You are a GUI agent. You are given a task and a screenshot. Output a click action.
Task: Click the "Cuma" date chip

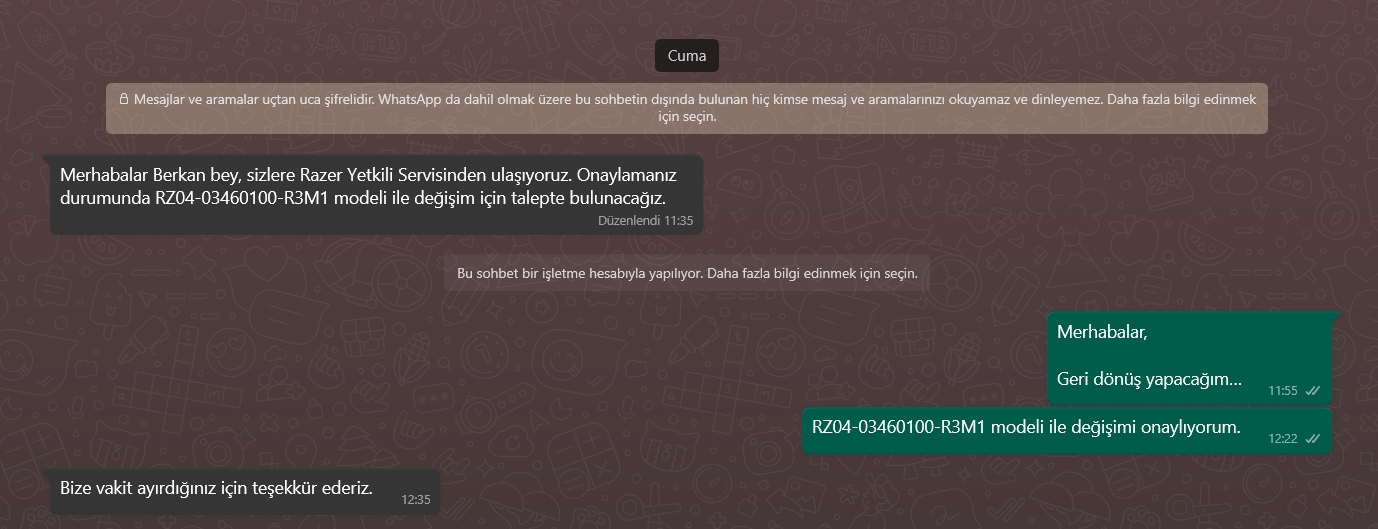point(687,56)
